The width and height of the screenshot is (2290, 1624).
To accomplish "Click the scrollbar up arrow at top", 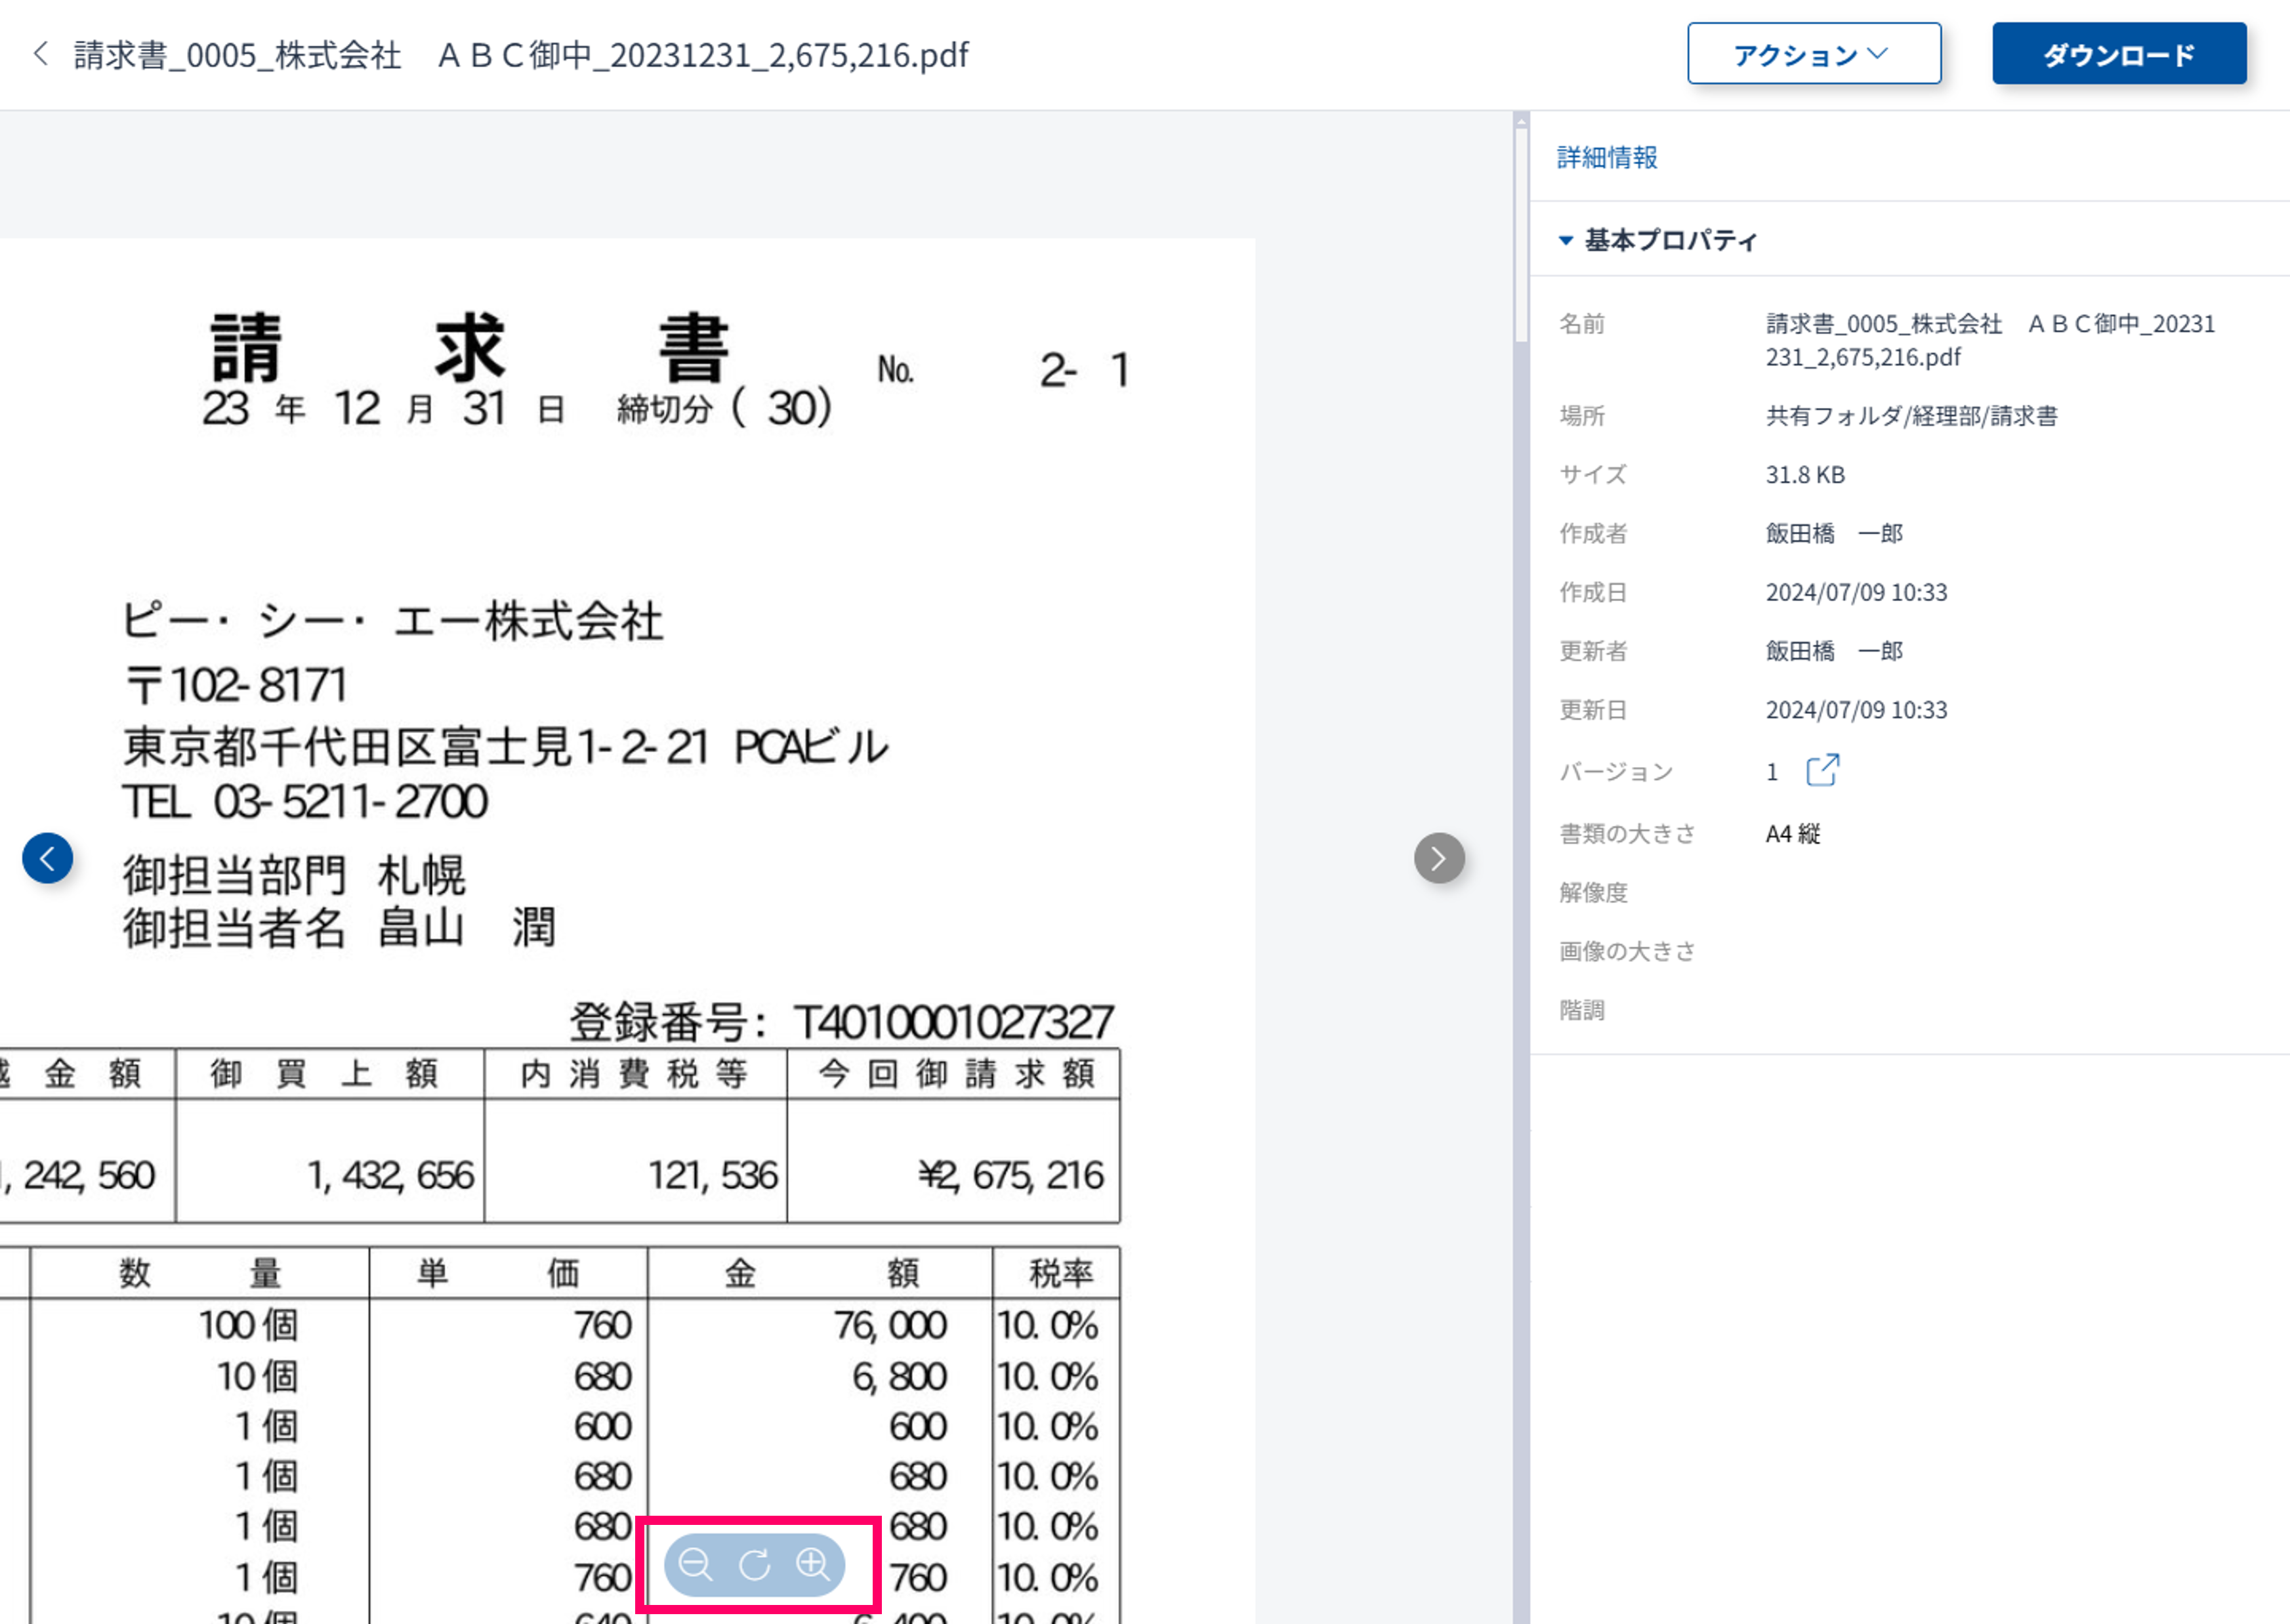I will click(x=1521, y=122).
